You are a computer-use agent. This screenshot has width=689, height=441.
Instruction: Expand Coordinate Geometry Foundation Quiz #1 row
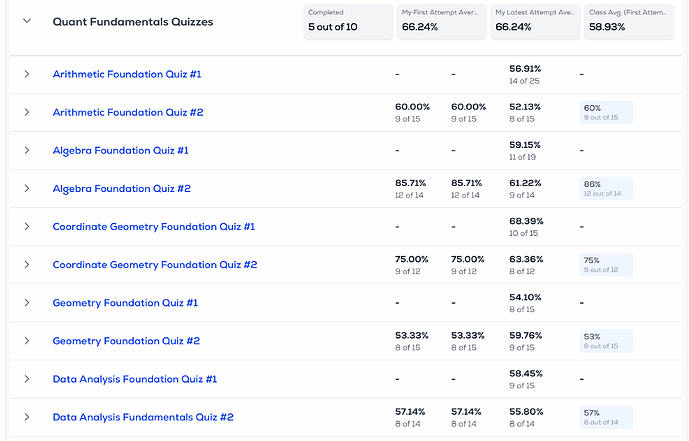(x=27, y=227)
